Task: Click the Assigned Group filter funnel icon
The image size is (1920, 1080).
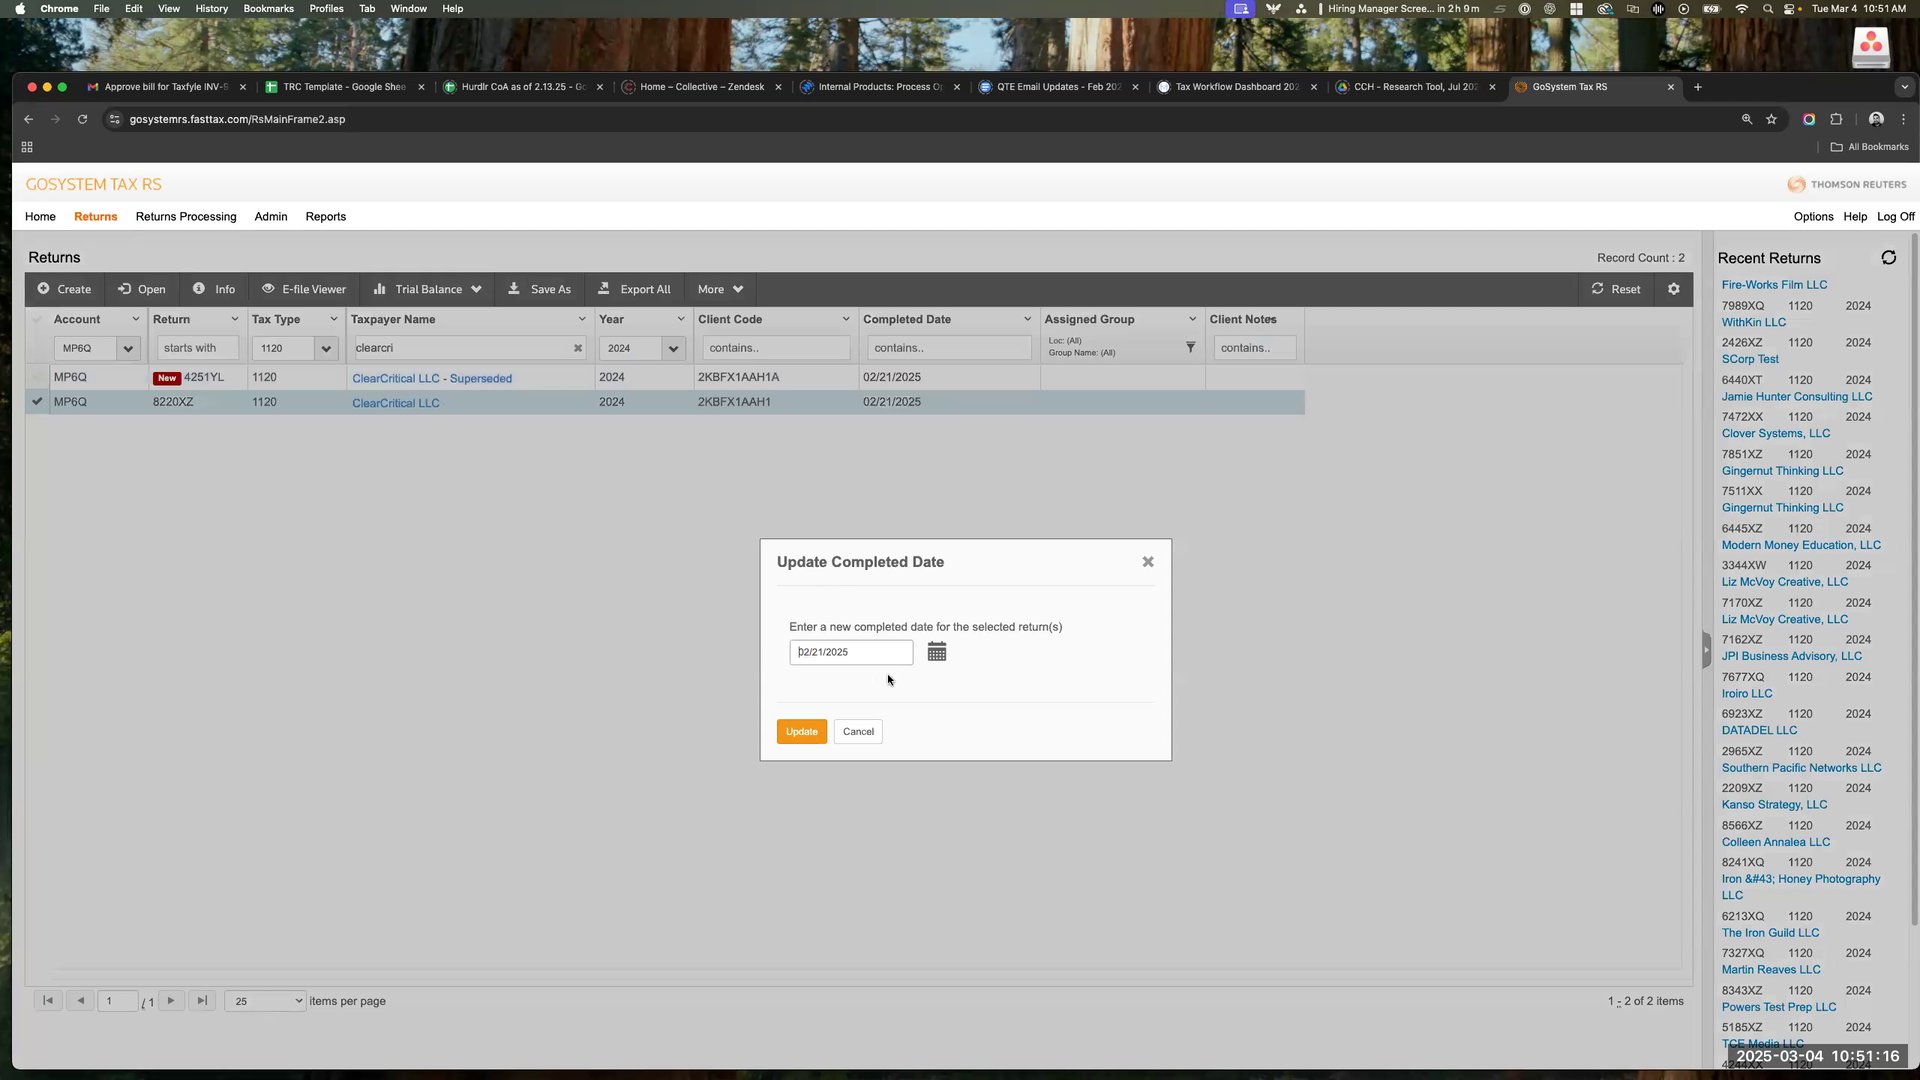Action: 1190,347
